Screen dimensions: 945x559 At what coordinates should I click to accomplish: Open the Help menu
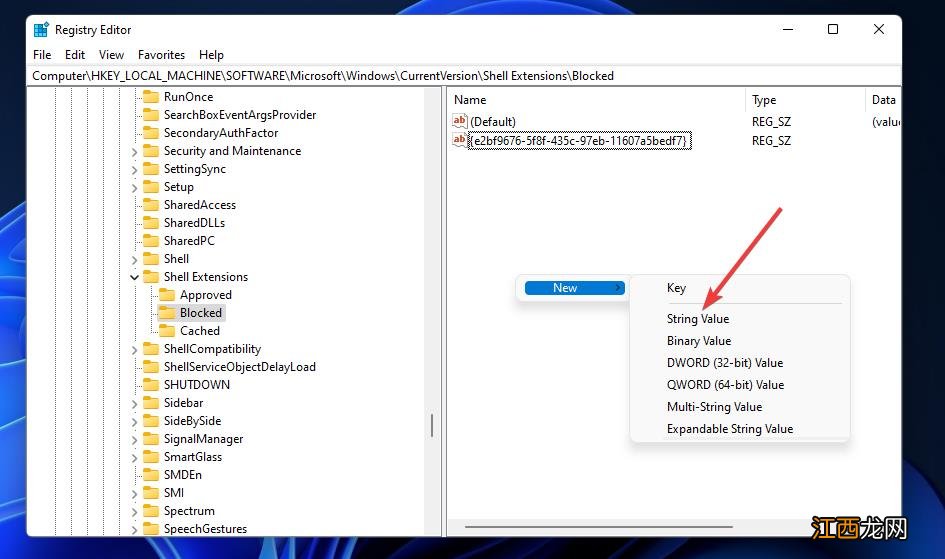(211, 55)
